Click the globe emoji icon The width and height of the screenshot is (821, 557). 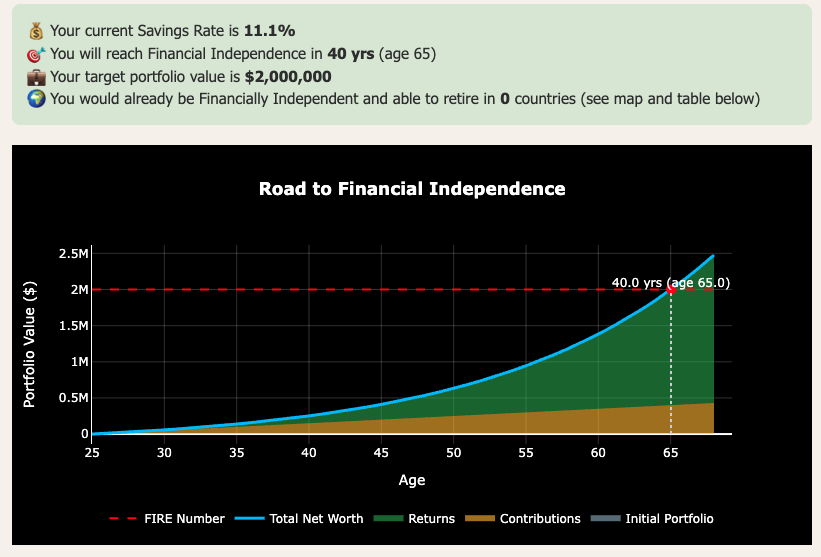tap(36, 99)
